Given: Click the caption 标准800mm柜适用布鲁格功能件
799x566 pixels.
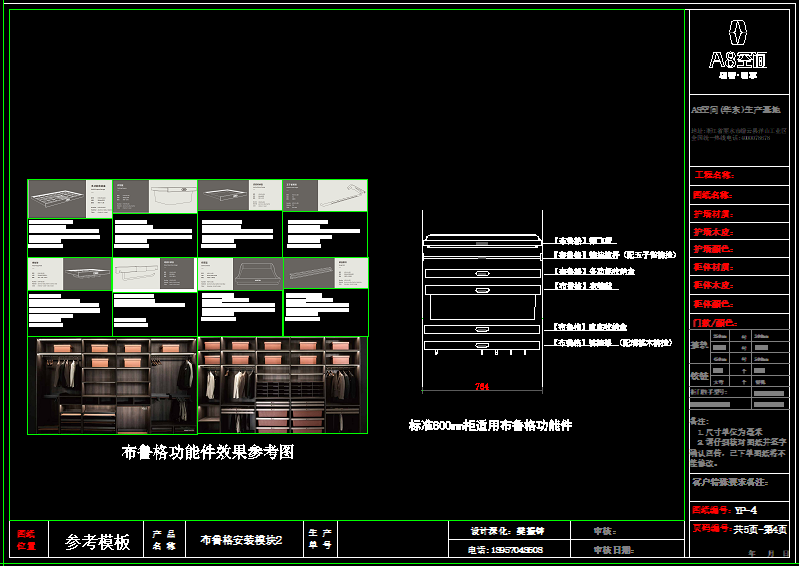Looking at the screenshot, I should pos(490,425).
